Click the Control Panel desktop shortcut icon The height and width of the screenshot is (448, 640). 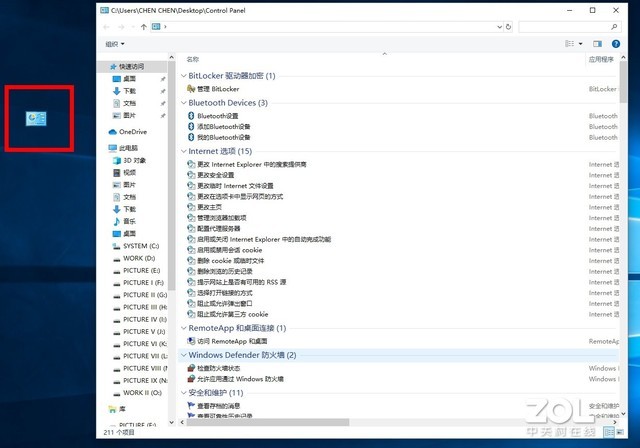click(x=38, y=119)
